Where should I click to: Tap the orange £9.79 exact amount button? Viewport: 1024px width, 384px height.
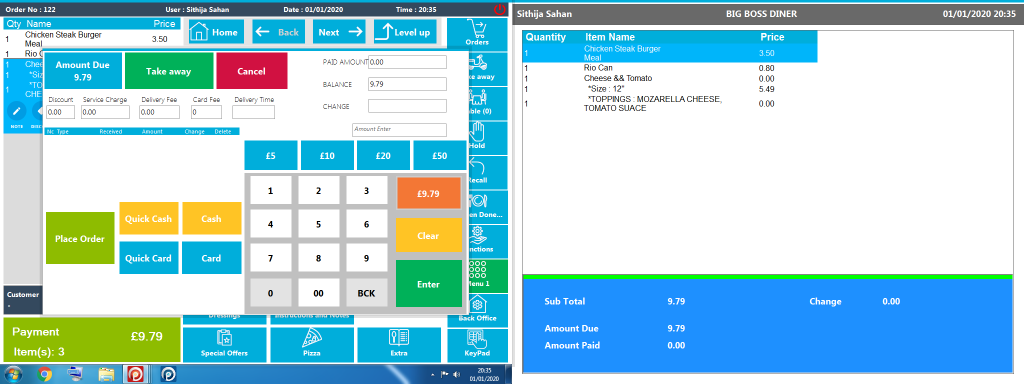click(428, 193)
